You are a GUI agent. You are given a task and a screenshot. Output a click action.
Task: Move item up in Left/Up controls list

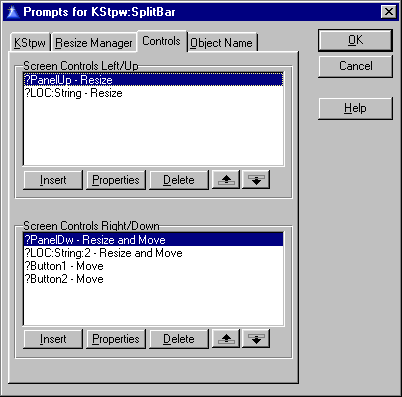pyautogui.click(x=226, y=180)
